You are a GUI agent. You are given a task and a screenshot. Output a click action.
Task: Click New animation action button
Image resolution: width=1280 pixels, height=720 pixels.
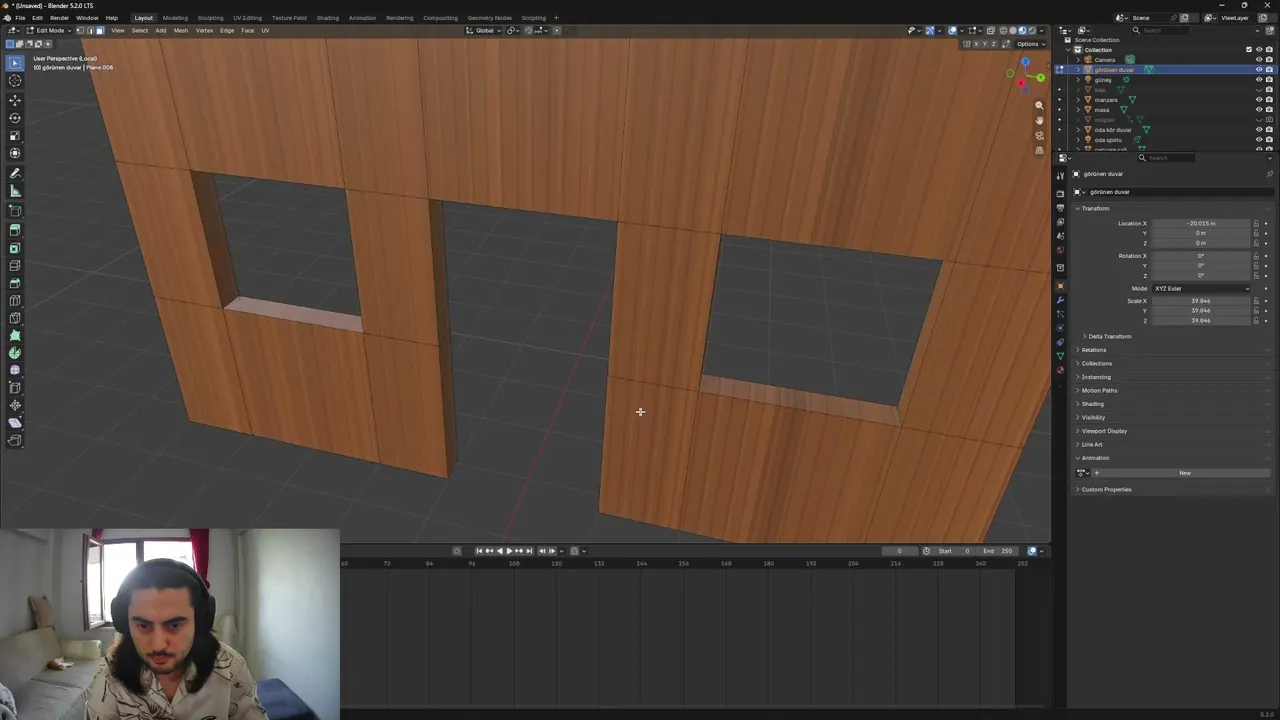pos(1185,473)
